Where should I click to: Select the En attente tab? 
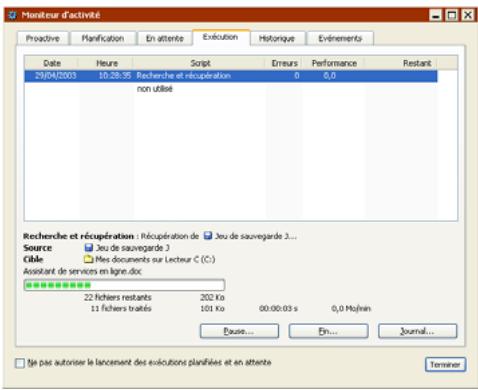pos(165,38)
